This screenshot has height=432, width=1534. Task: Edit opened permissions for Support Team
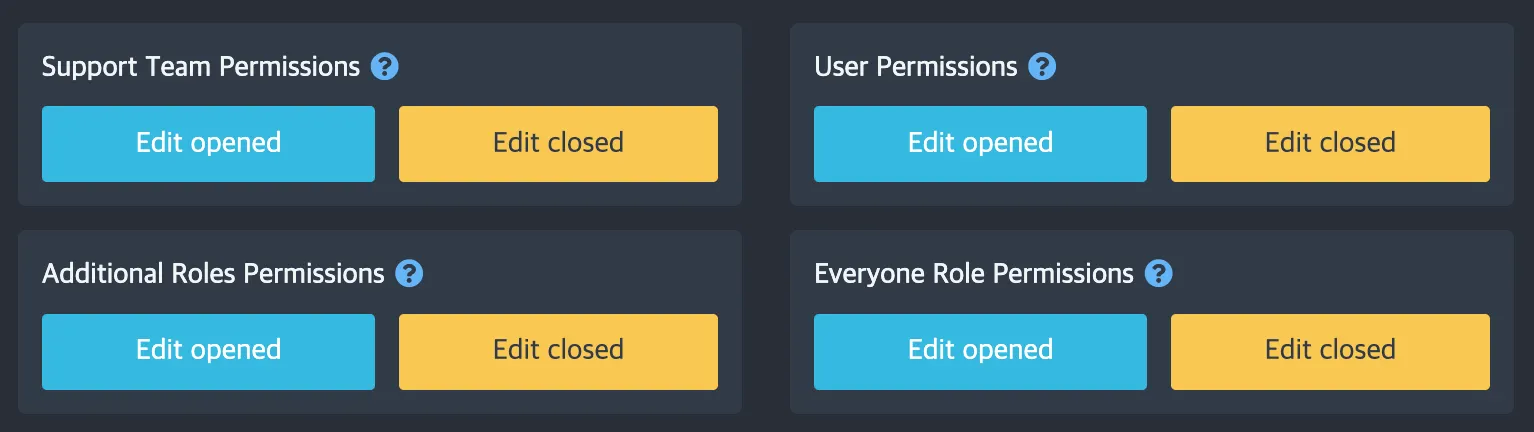click(208, 144)
